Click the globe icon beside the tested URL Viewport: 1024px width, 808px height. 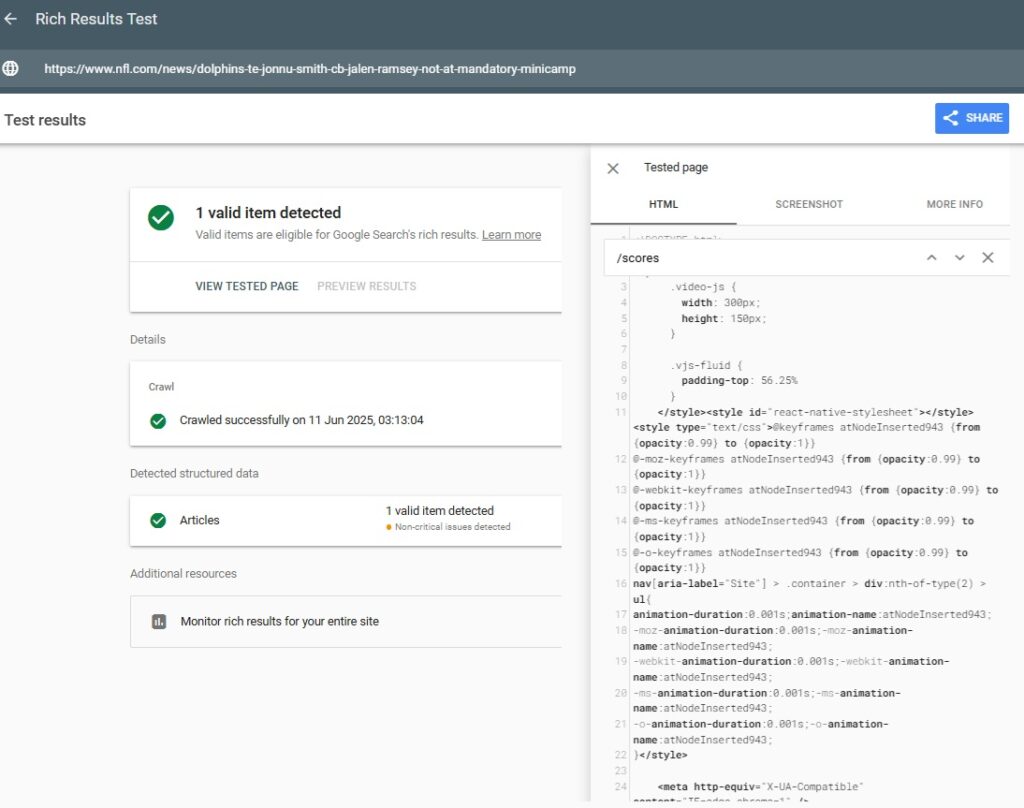[x=10, y=69]
